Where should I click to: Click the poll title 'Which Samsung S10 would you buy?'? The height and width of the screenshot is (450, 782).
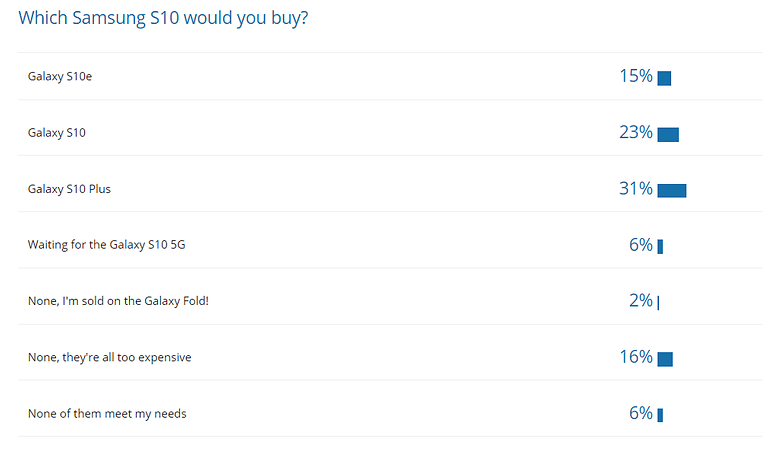click(x=163, y=18)
